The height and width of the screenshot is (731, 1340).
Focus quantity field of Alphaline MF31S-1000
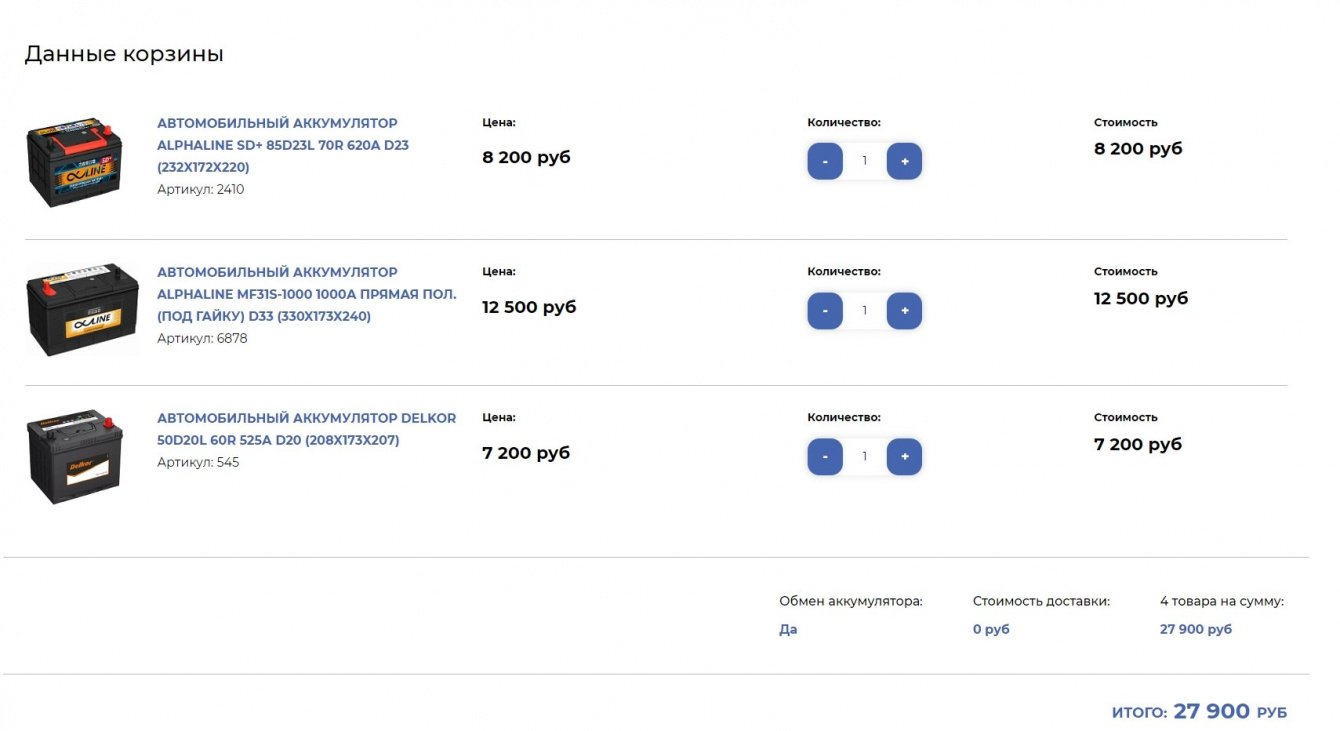point(865,311)
